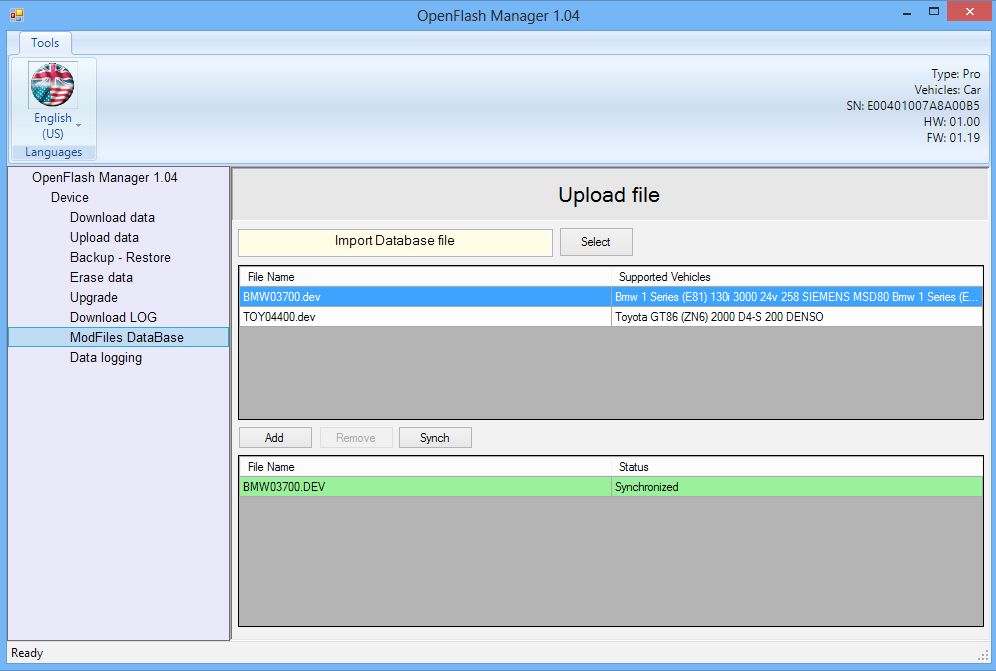The image size is (996, 671).
Task: Click the Ready status bar text
Action: tap(27, 653)
